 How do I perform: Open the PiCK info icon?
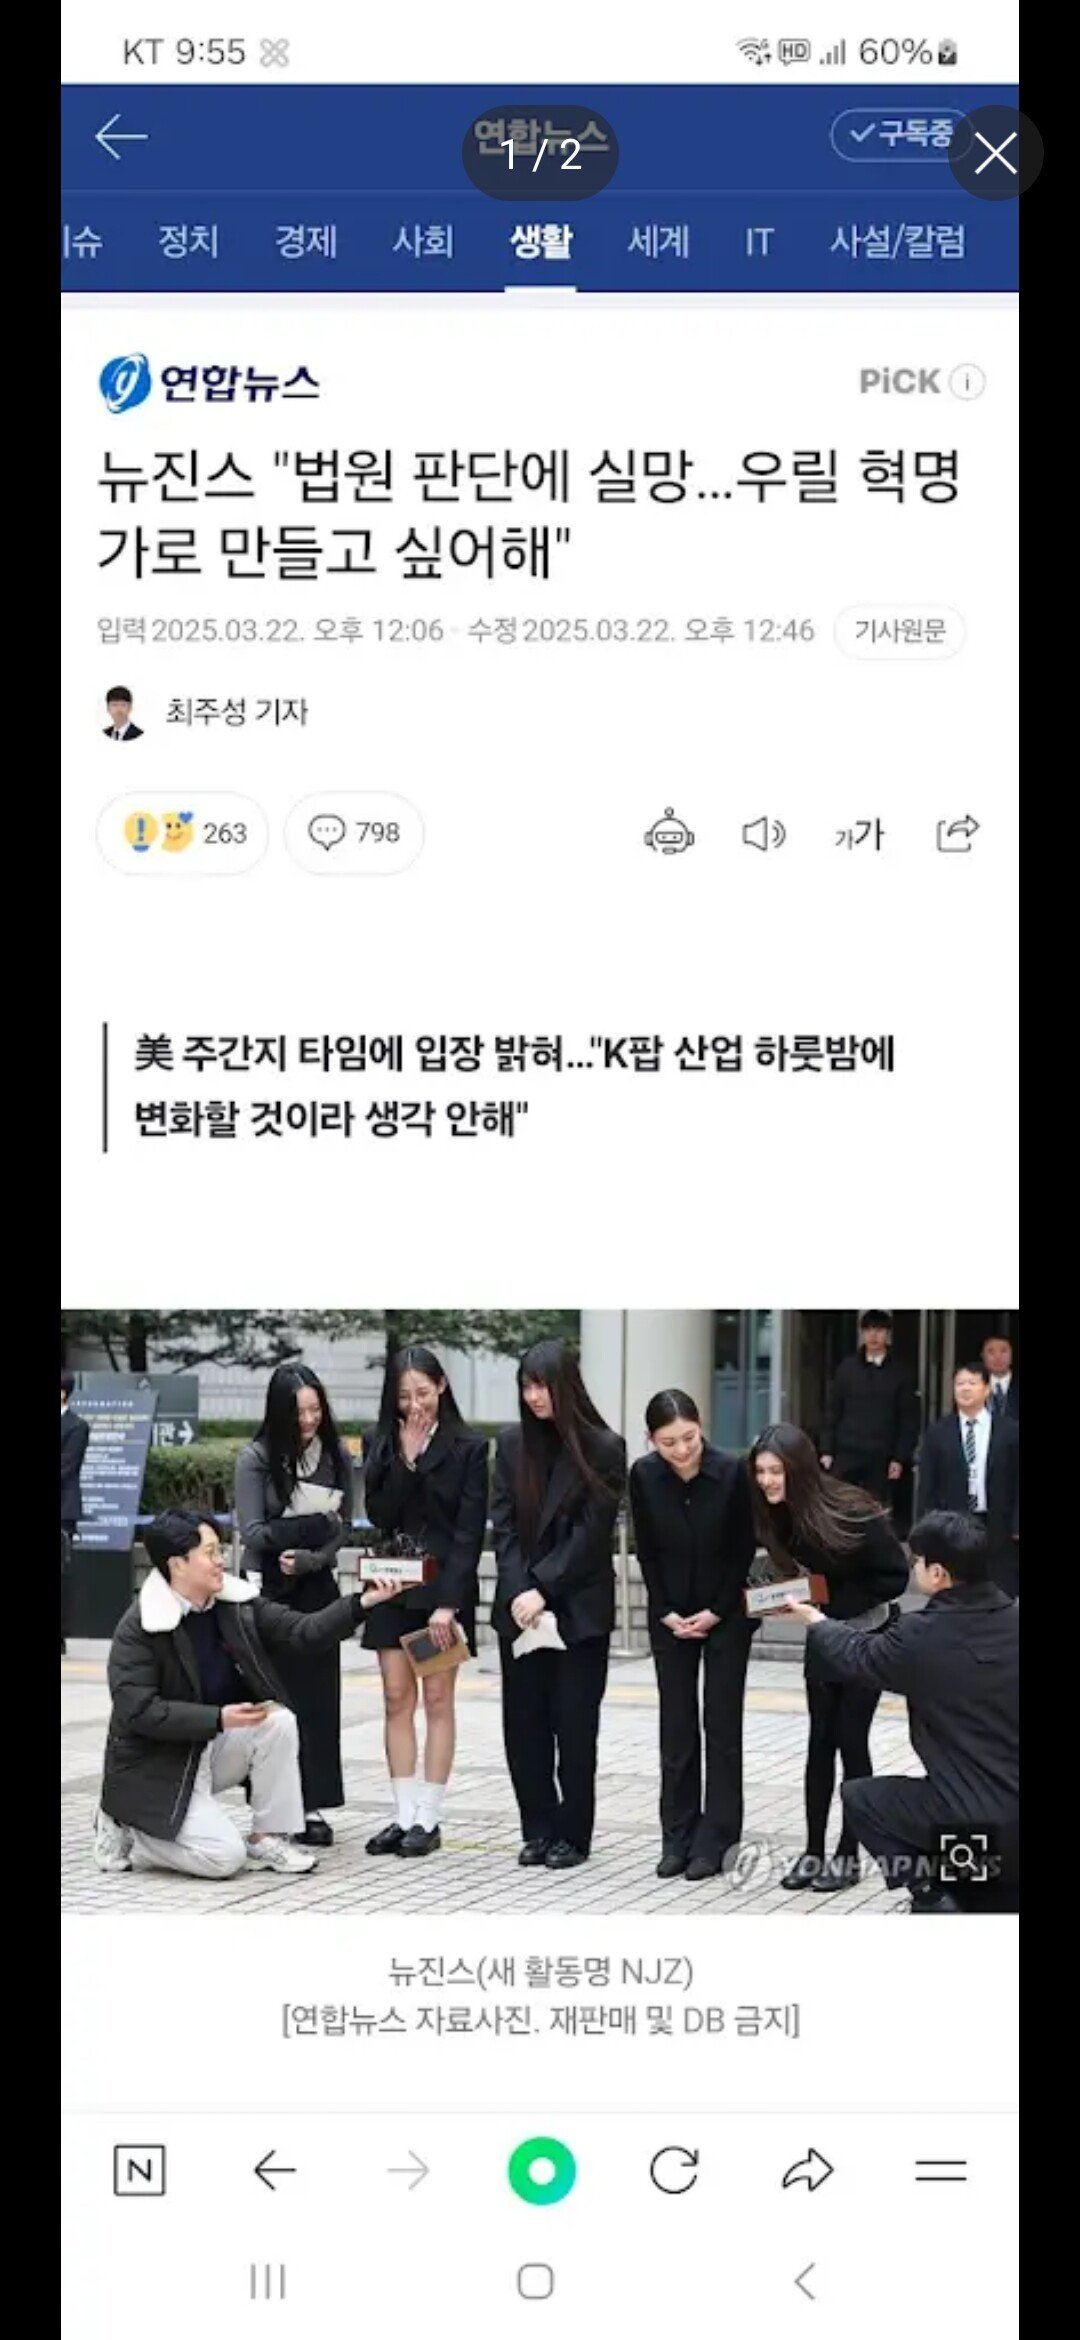[967, 382]
